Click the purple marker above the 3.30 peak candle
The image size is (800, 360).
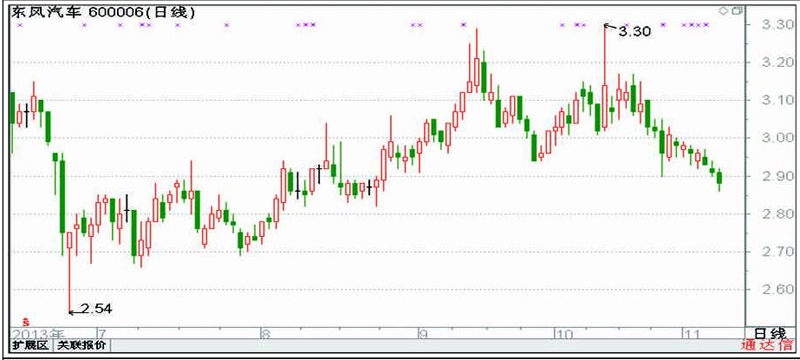627,24
